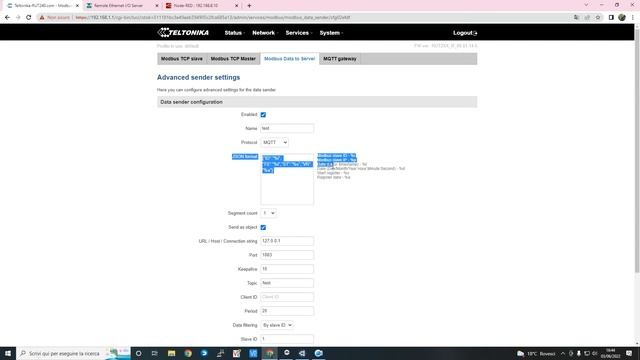Viewport: 640px width, 360px height.
Task: Open the Data filtering dropdown
Action: 277,325
